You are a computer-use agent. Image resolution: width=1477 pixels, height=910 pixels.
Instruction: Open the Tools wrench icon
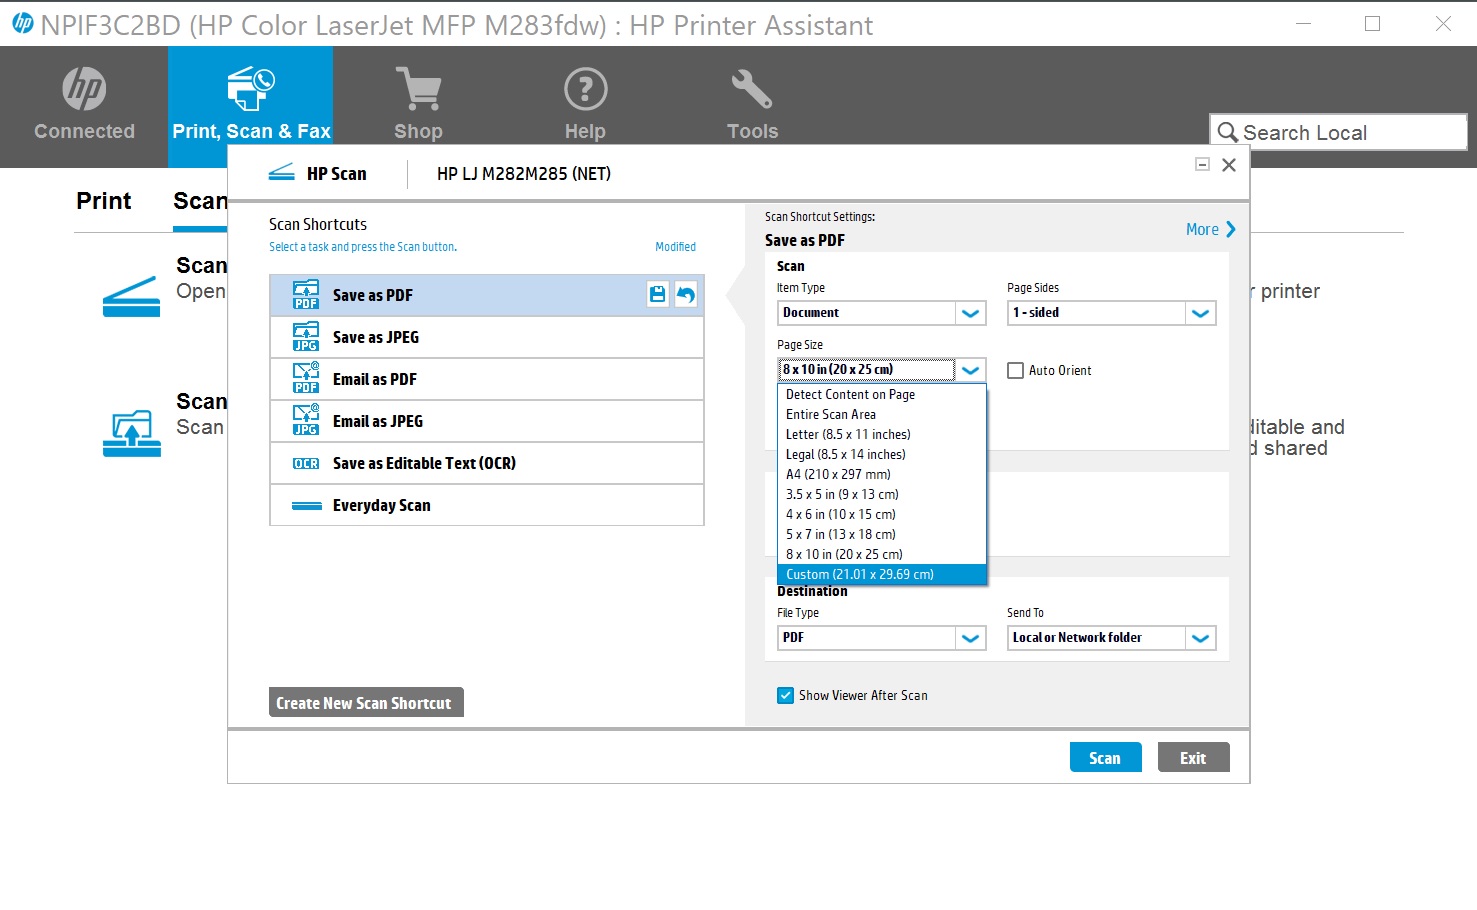[x=752, y=89]
